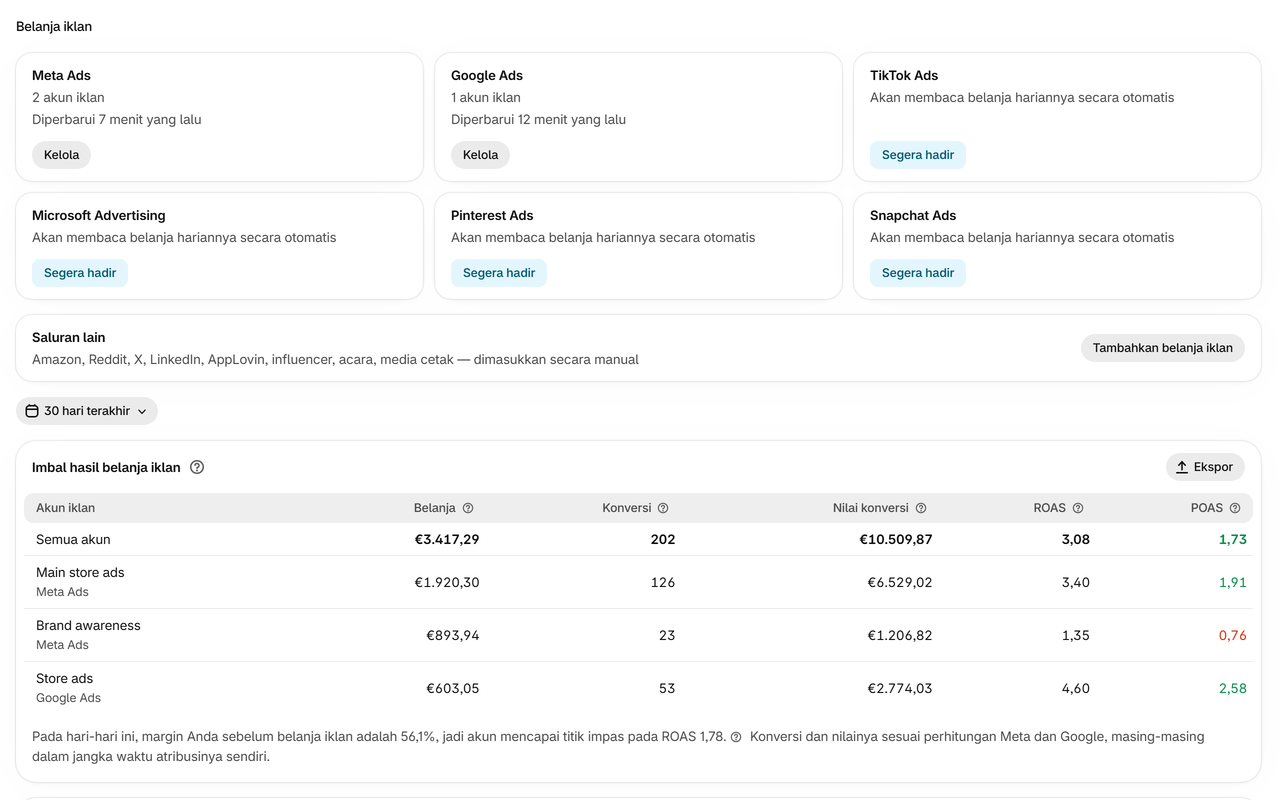Click the ROAS value 4,60

tap(1075, 688)
